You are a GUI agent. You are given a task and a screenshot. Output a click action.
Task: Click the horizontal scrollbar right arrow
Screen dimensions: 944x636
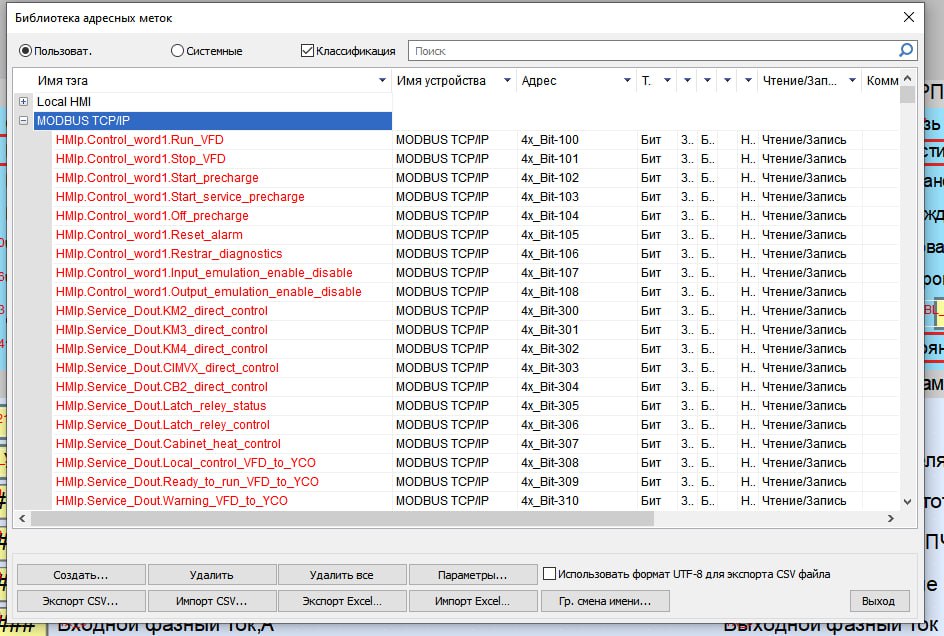pos(891,518)
